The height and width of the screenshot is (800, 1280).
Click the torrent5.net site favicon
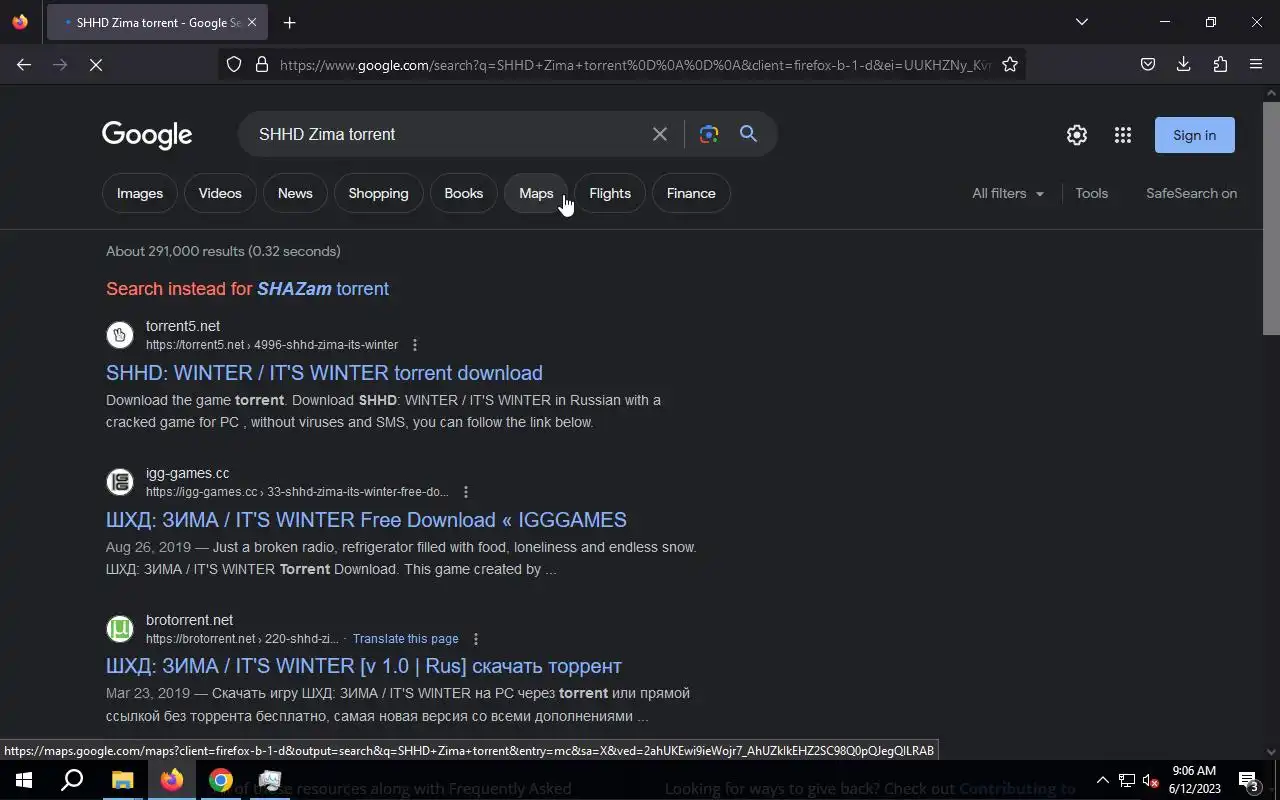pos(120,335)
